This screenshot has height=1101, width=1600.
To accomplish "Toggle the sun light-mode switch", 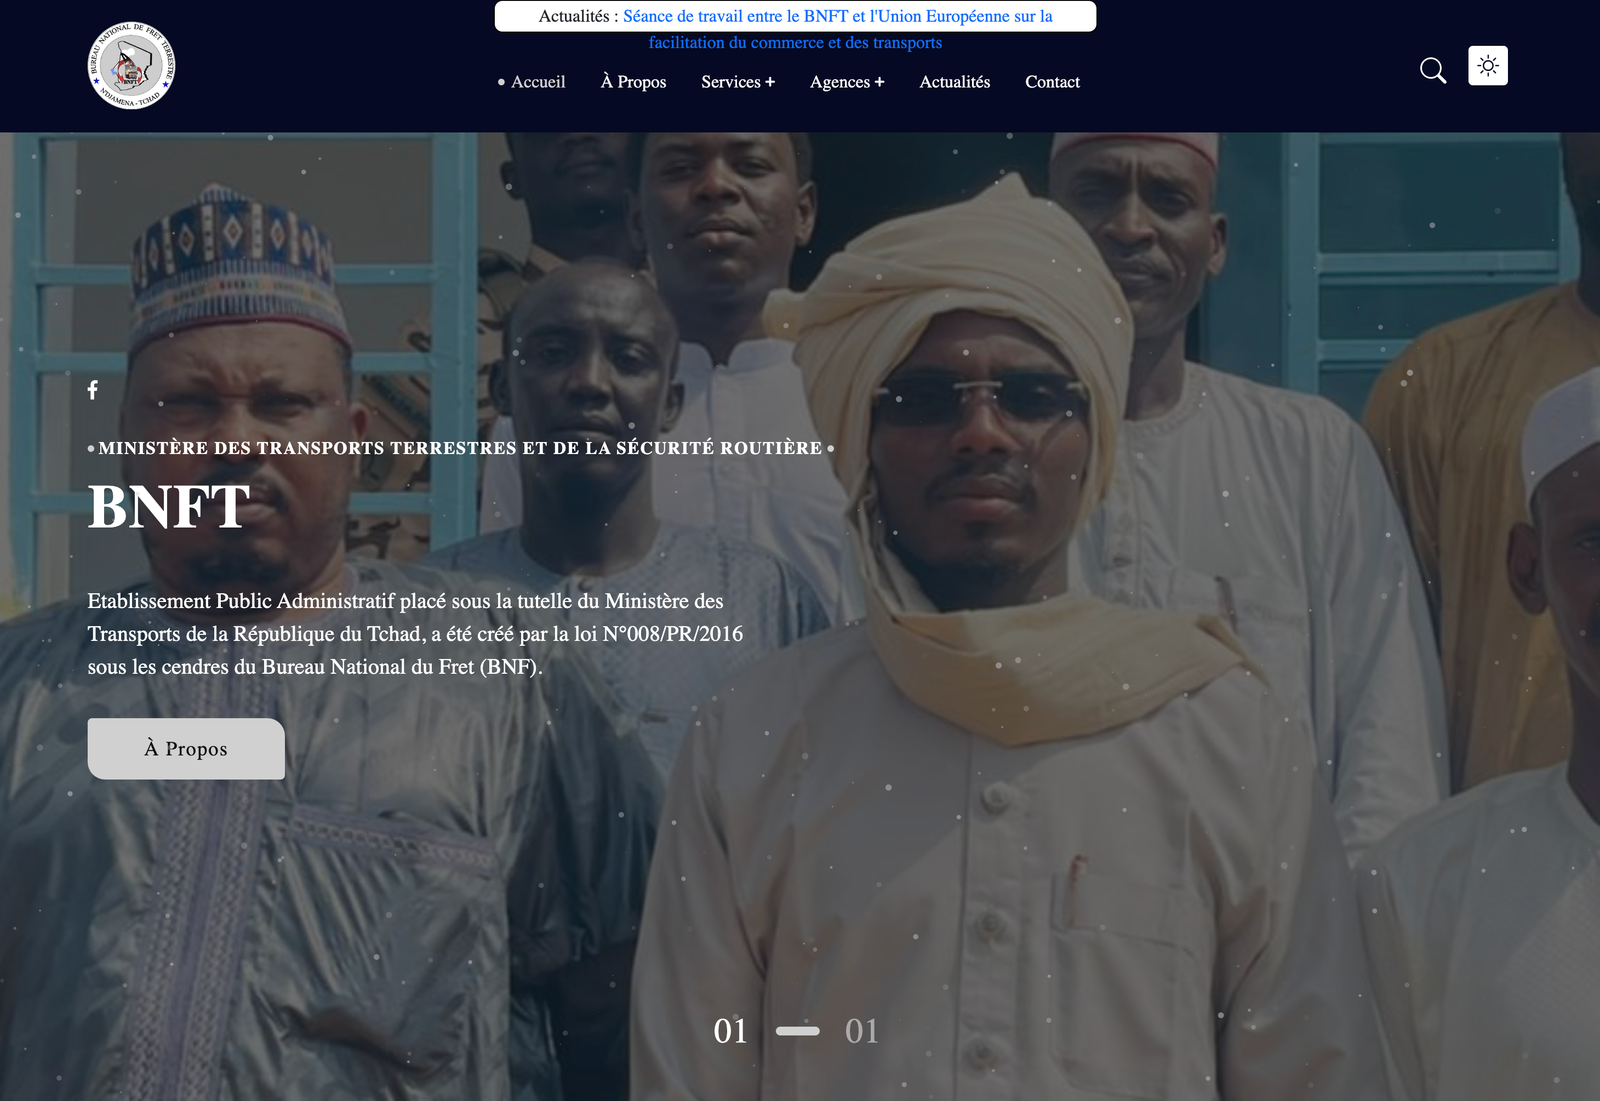I will coord(1488,66).
